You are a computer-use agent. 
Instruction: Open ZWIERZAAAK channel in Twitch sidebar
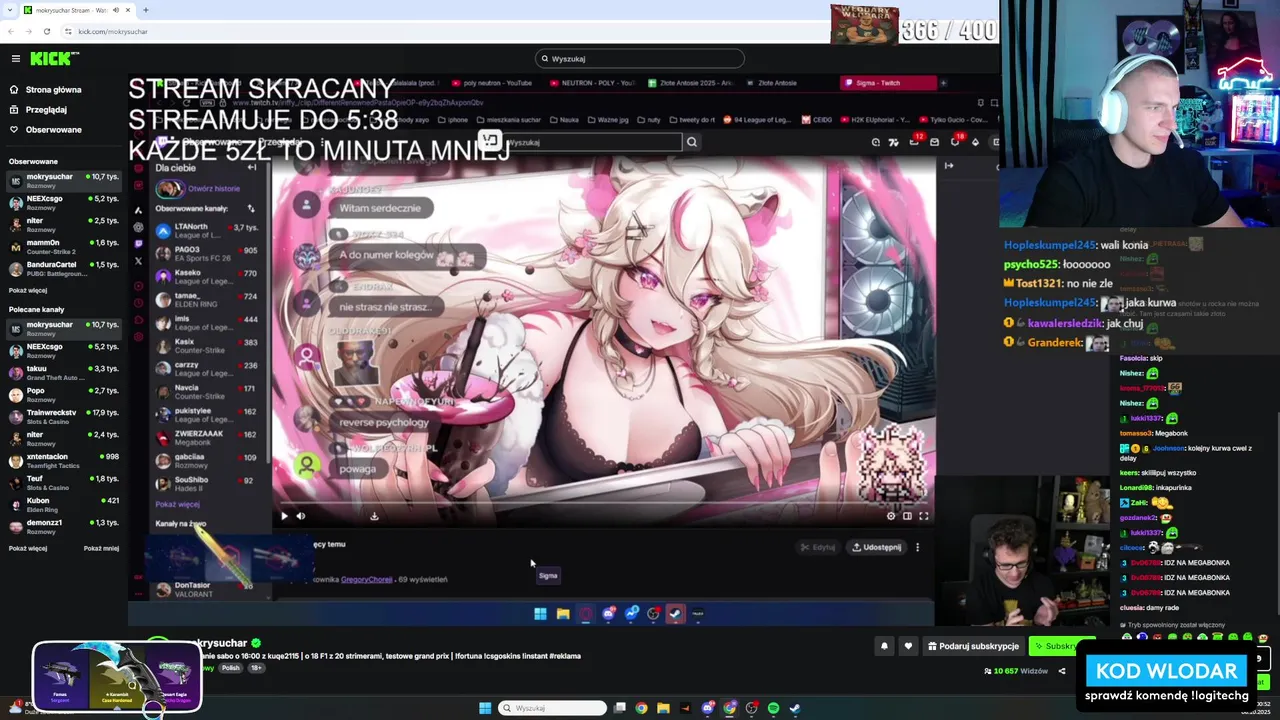coord(207,438)
